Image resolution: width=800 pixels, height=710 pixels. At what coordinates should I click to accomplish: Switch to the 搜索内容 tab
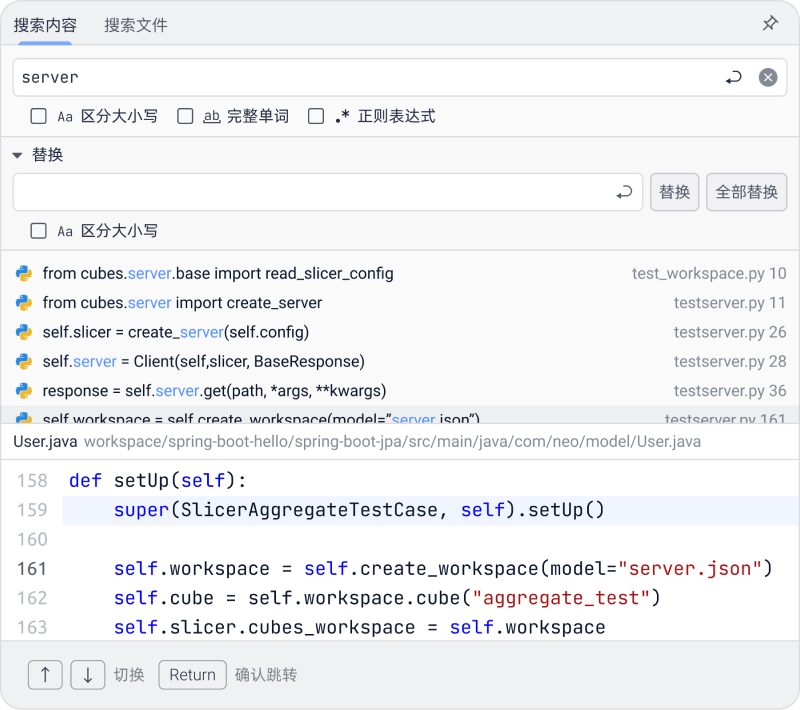click(45, 25)
